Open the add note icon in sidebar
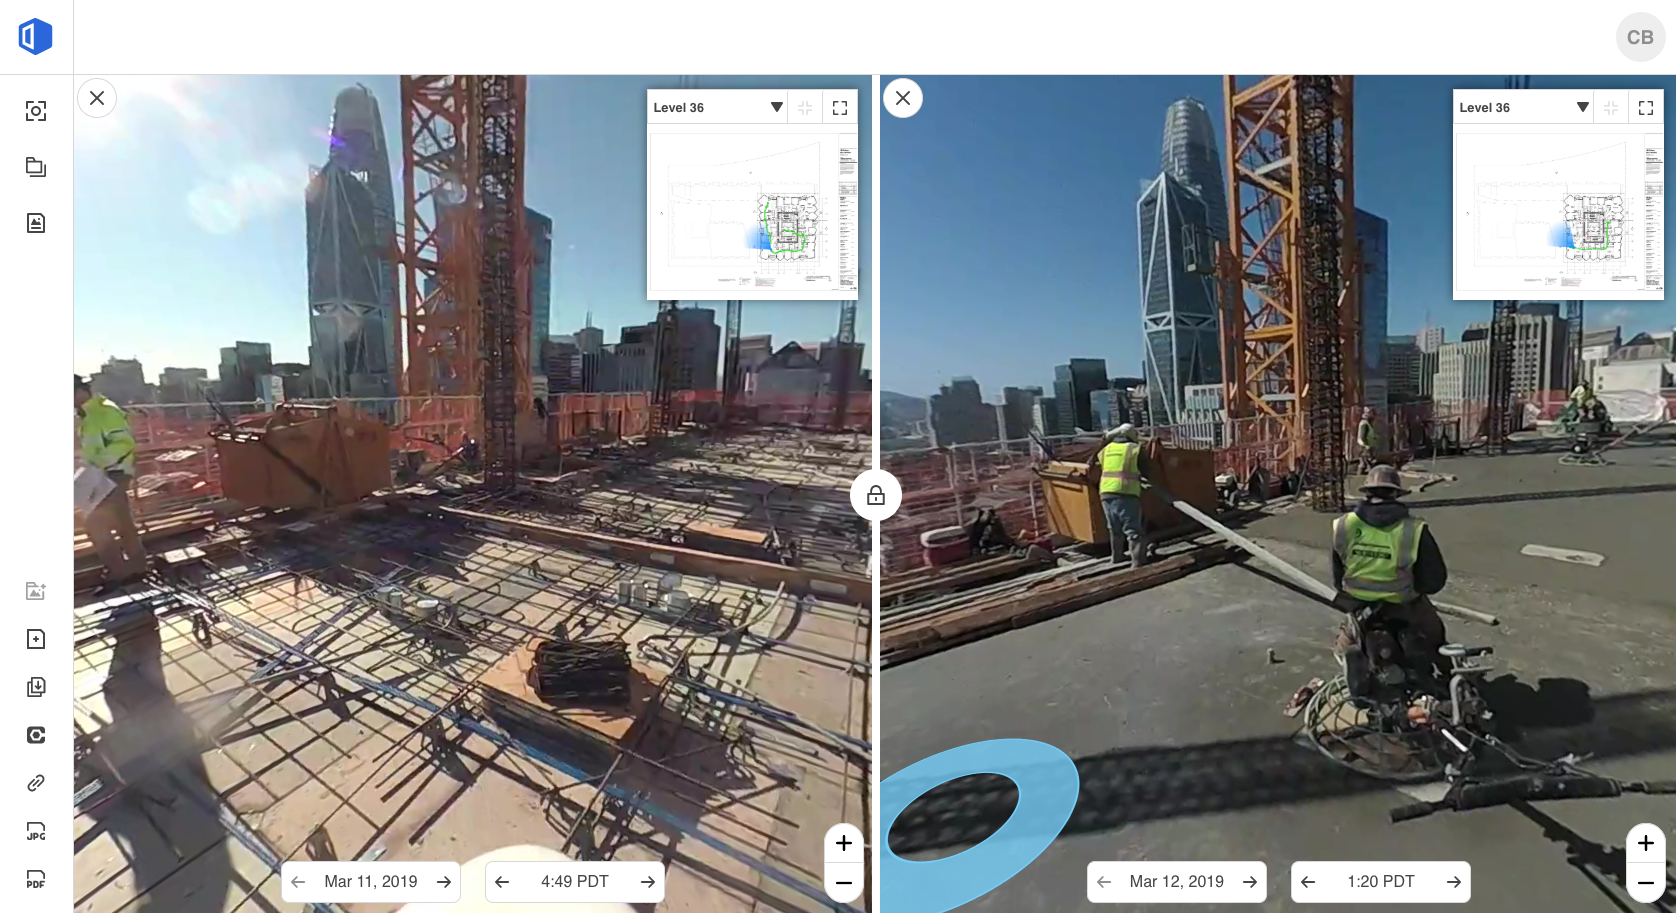 [36, 639]
